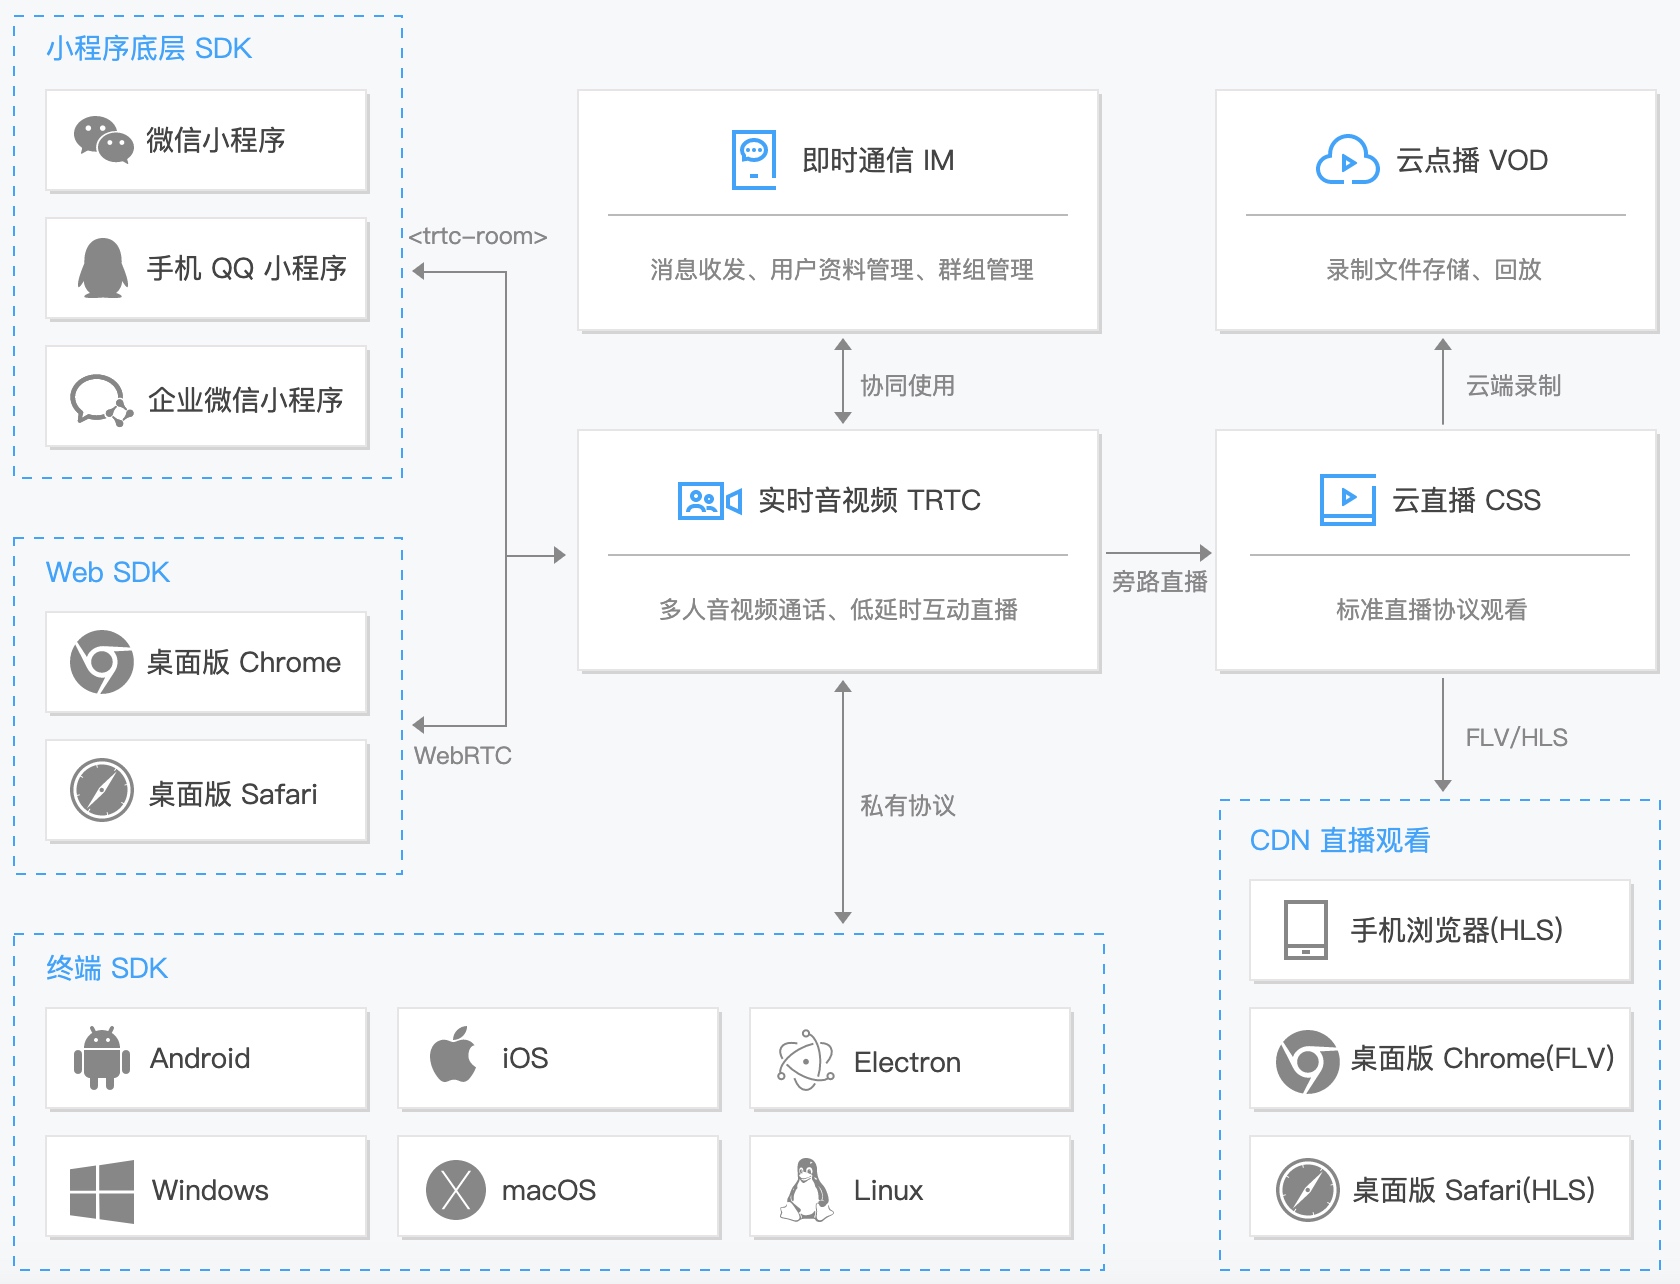Click the 云端录制 arrow label
Viewport: 1680px width, 1284px height.
click(1514, 386)
